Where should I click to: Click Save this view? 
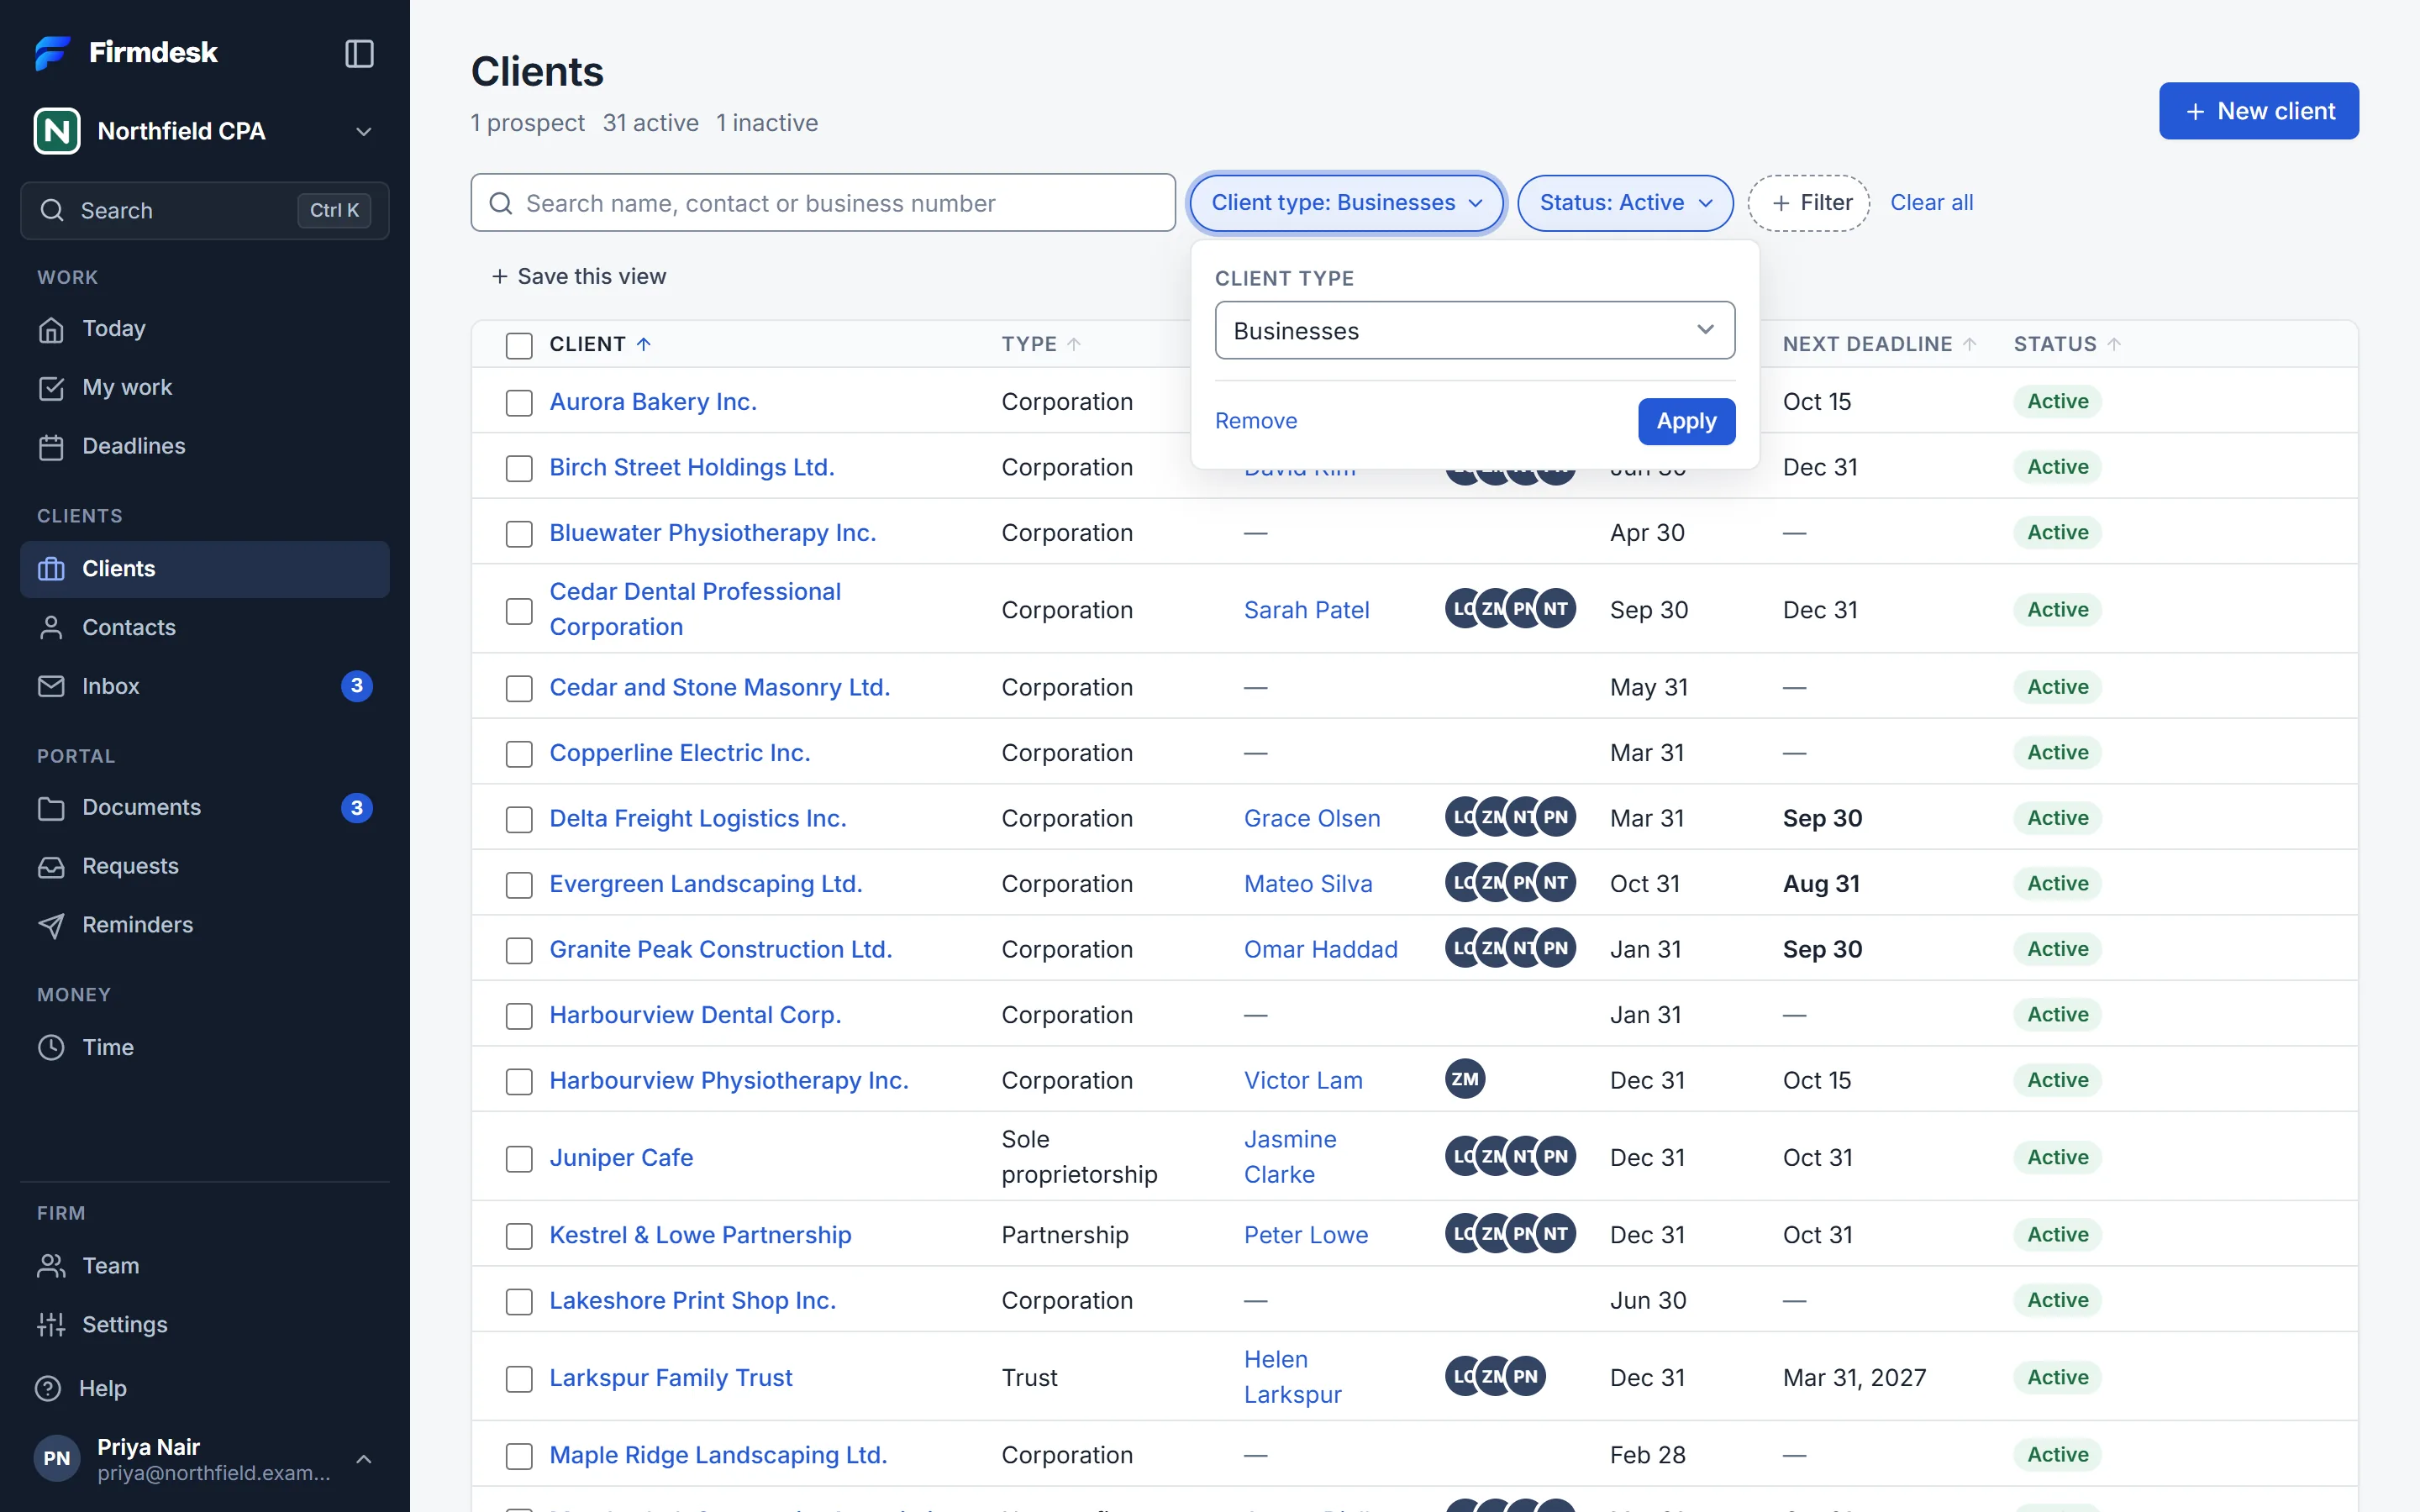point(579,276)
